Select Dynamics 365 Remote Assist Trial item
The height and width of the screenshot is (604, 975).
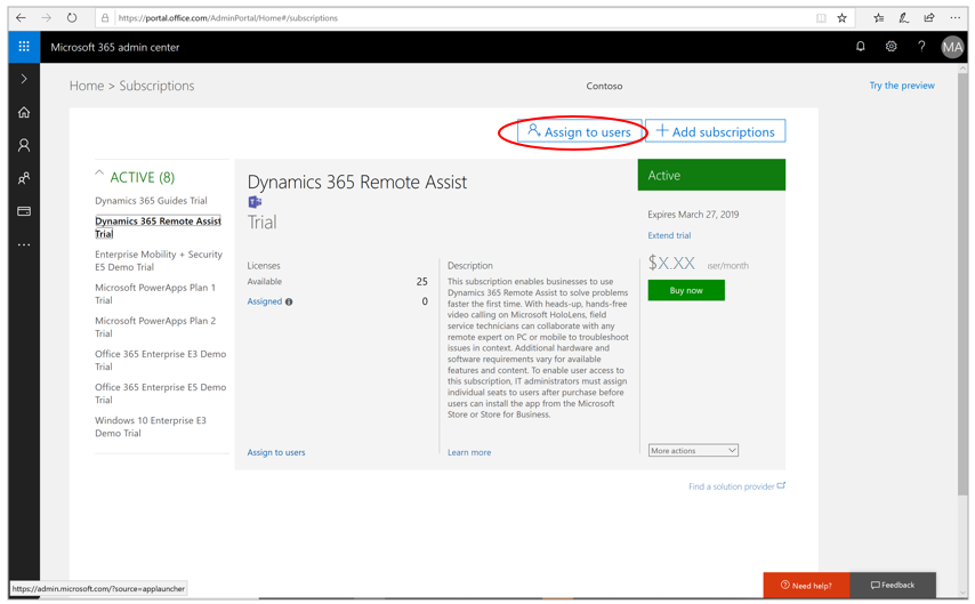(158, 227)
